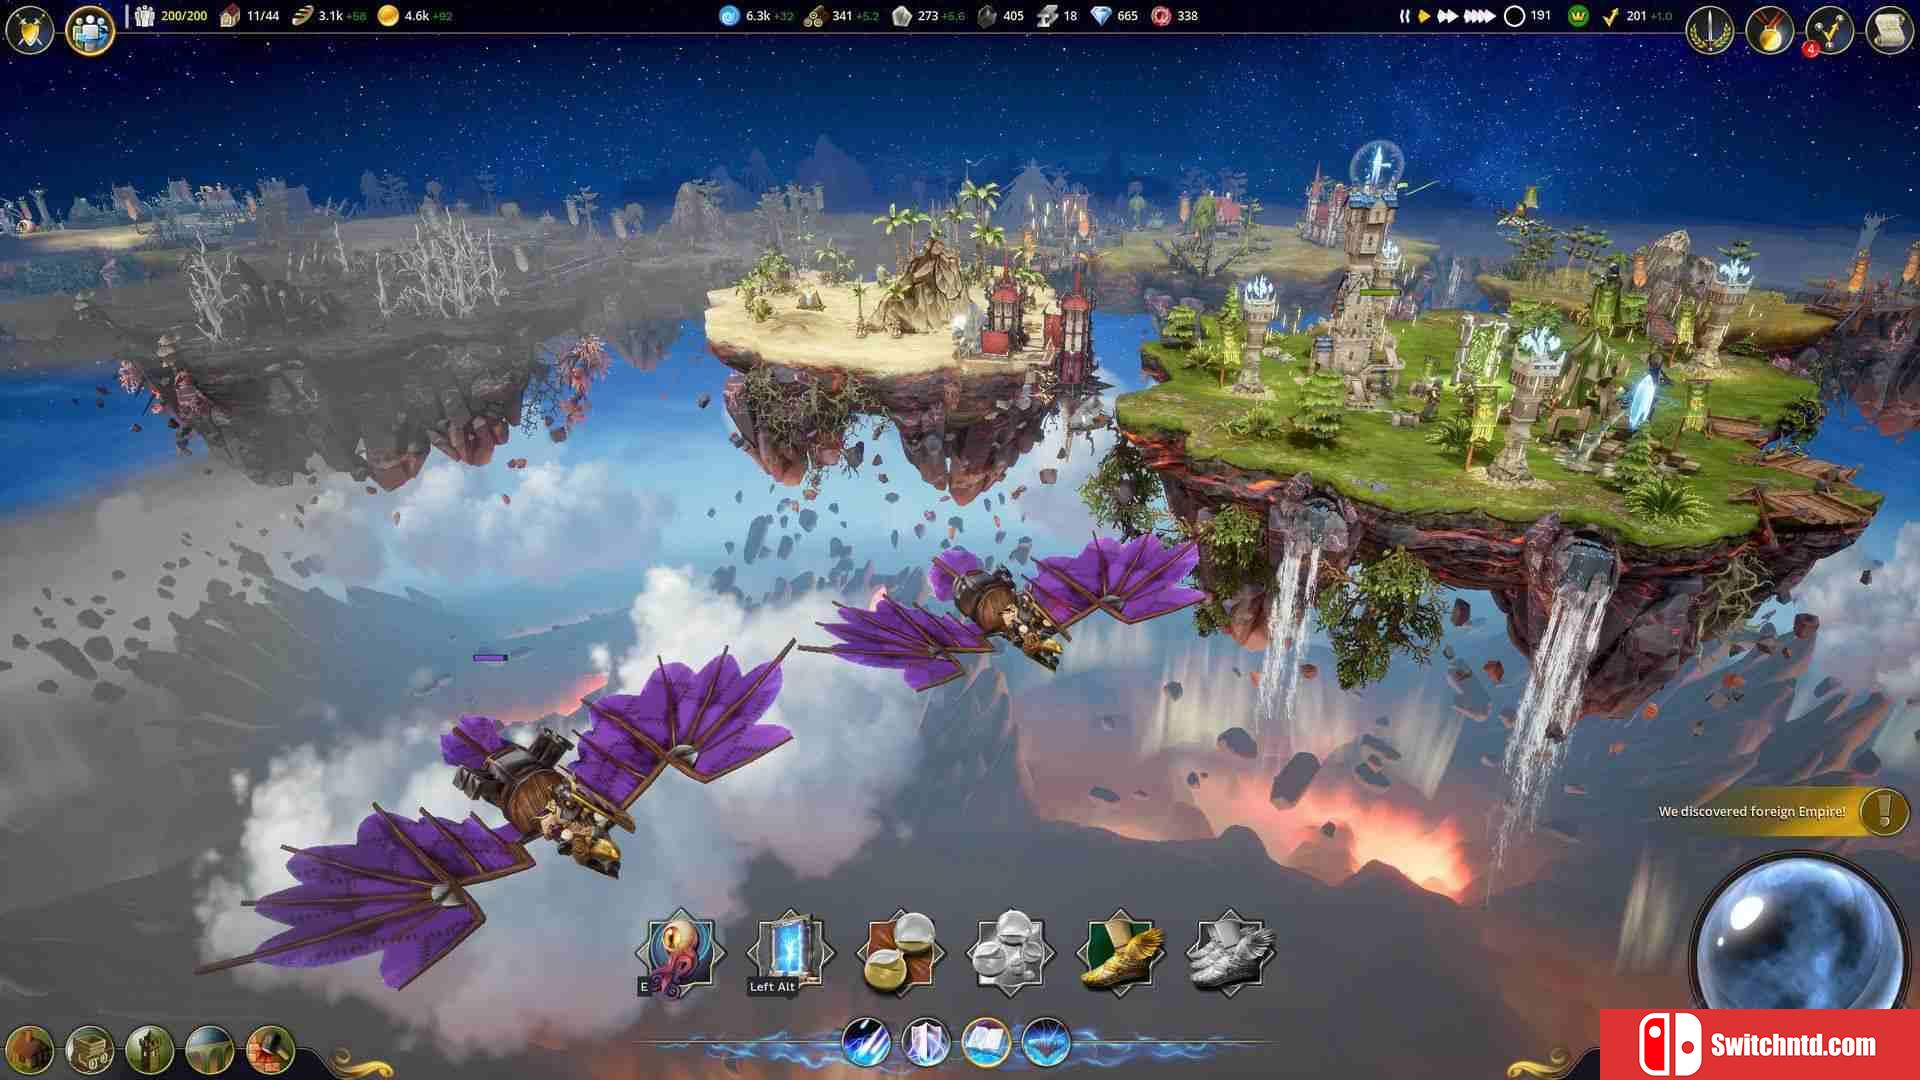Cast the eye tentacle spell (E)
This screenshot has height=1080, width=1920.
680,951
